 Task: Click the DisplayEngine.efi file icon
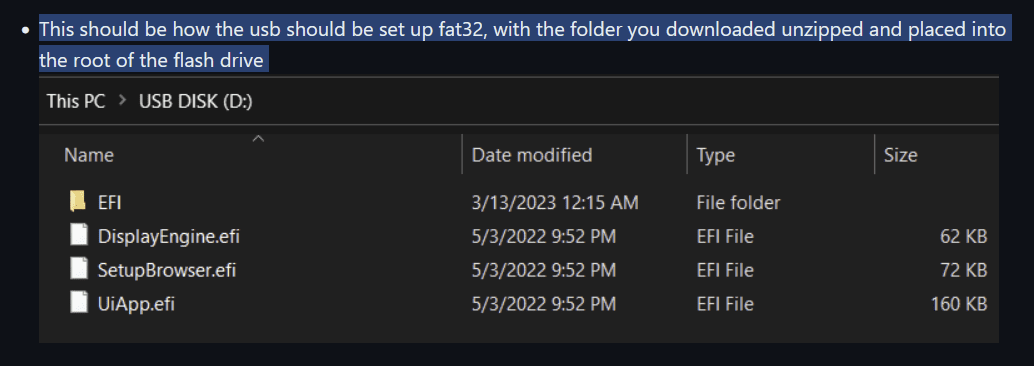point(79,235)
